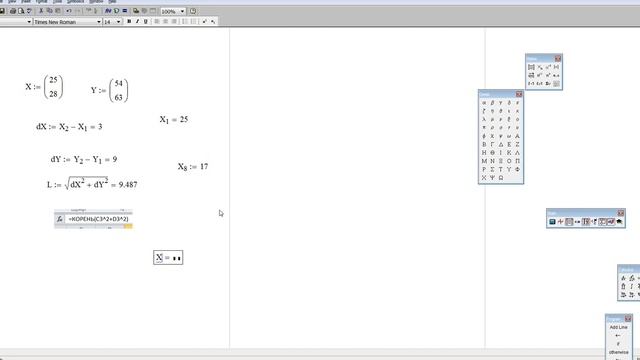Open the Calculus palette from Math toolbar

click(x=585, y=222)
